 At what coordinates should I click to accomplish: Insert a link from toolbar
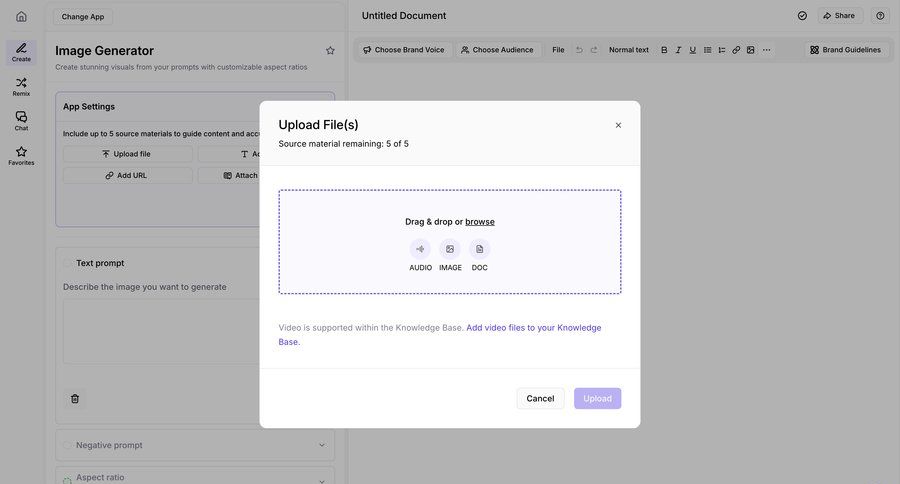pyautogui.click(x=736, y=50)
